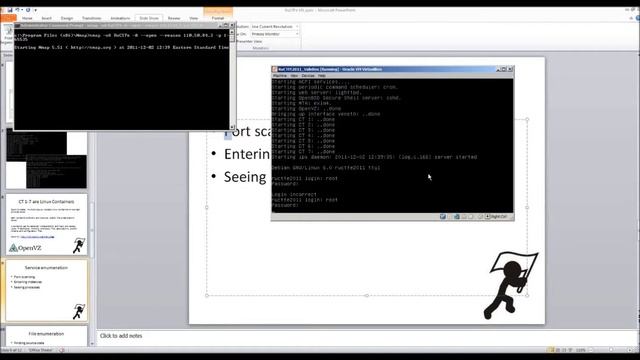The height and width of the screenshot is (360, 640).
Task: Click the Command Prompt scrollbar up arrow
Action: pyautogui.click(x=232, y=32)
